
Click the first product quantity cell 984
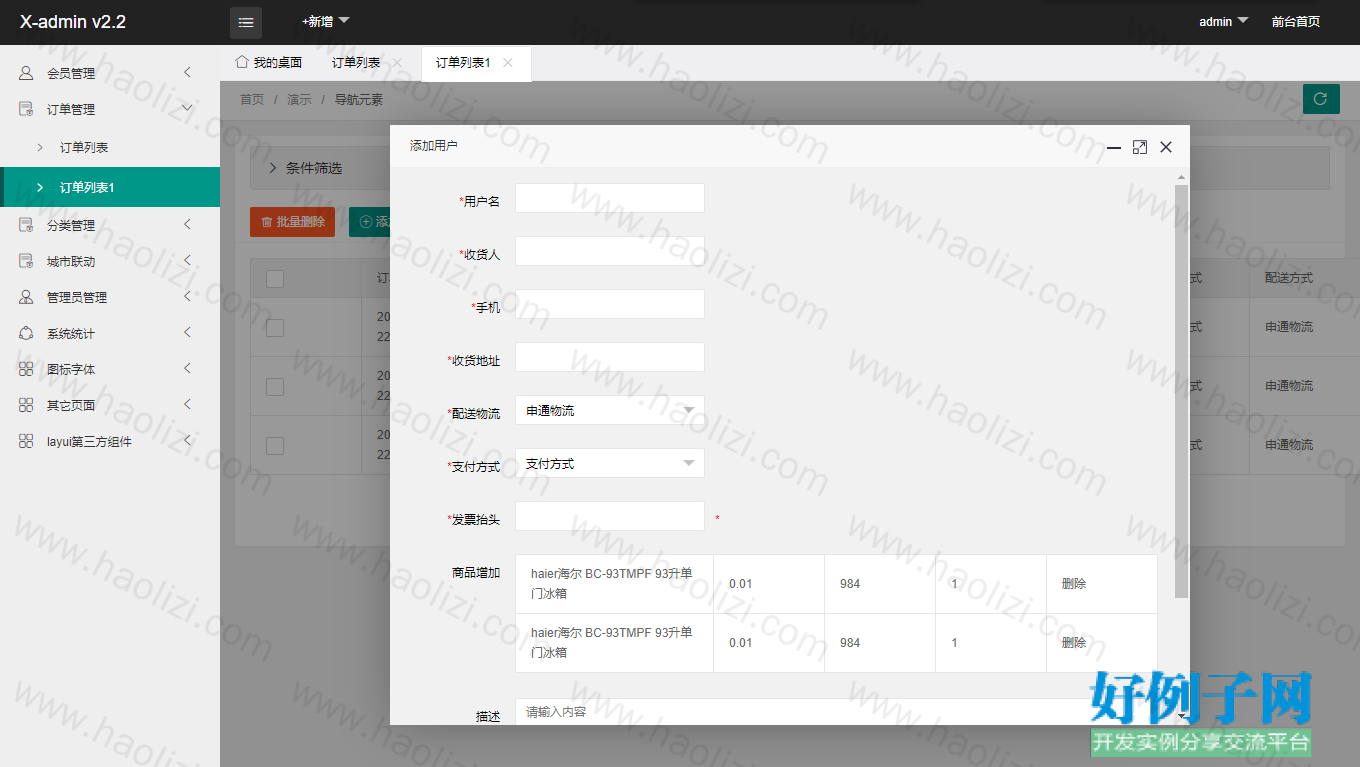(x=880, y=584)
